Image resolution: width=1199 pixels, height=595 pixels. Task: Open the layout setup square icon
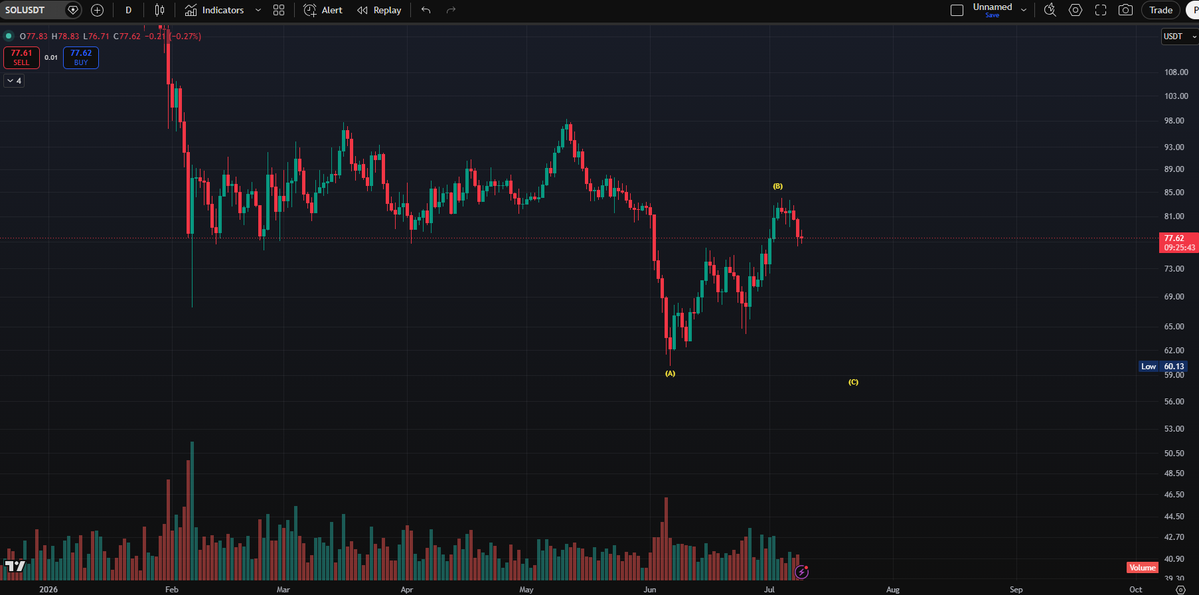[x=957, y=11]
